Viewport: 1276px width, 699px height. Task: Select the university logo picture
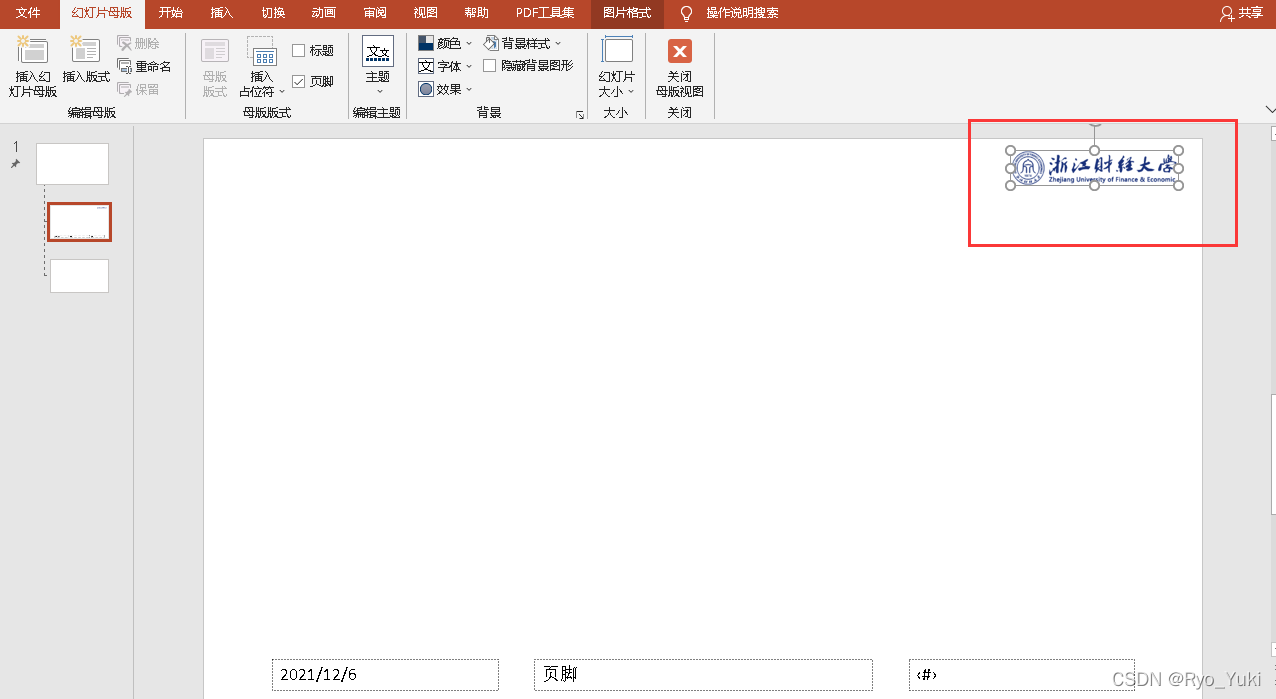(x=1094, y=168)
